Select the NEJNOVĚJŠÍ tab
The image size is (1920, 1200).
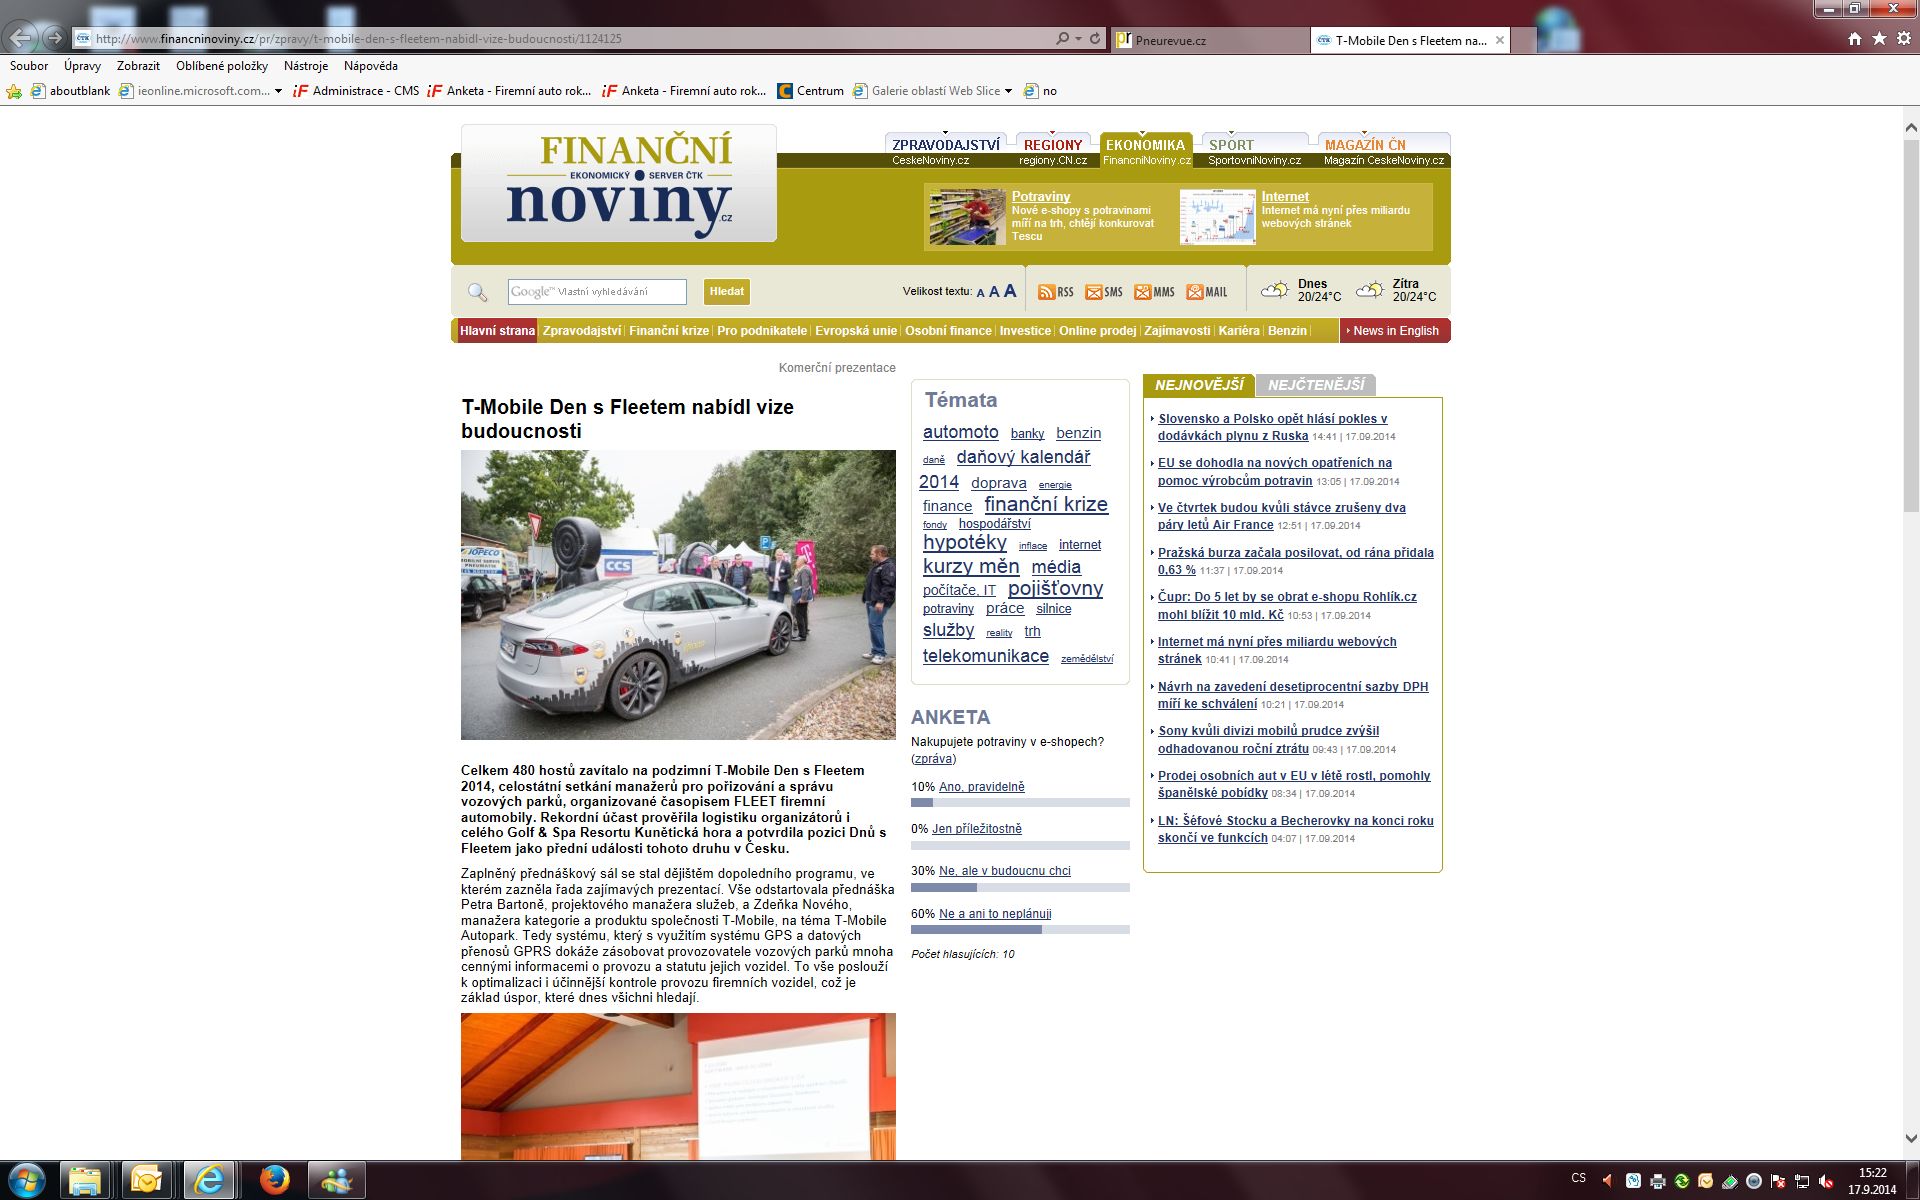(1199, 385)
